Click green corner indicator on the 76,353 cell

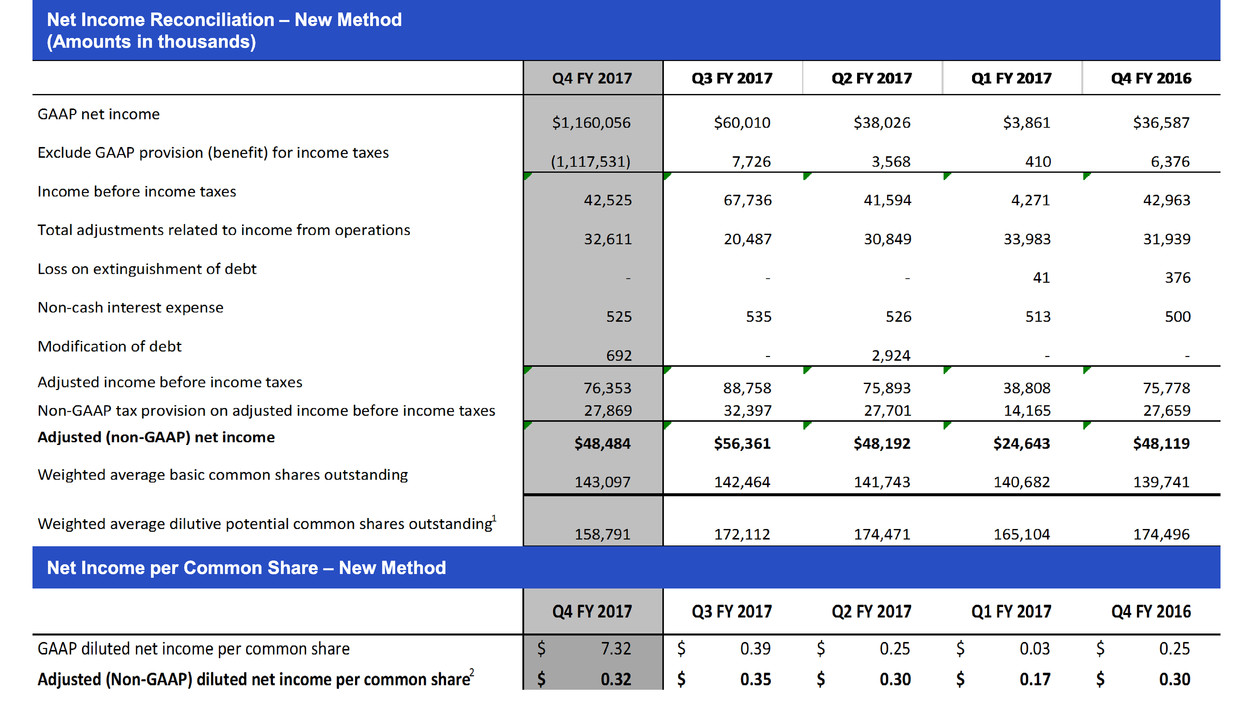529,371
